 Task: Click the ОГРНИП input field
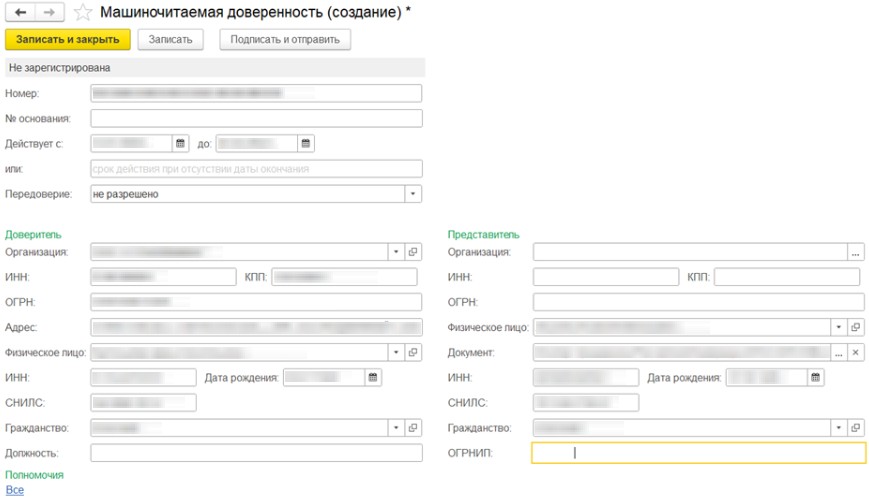699,453
